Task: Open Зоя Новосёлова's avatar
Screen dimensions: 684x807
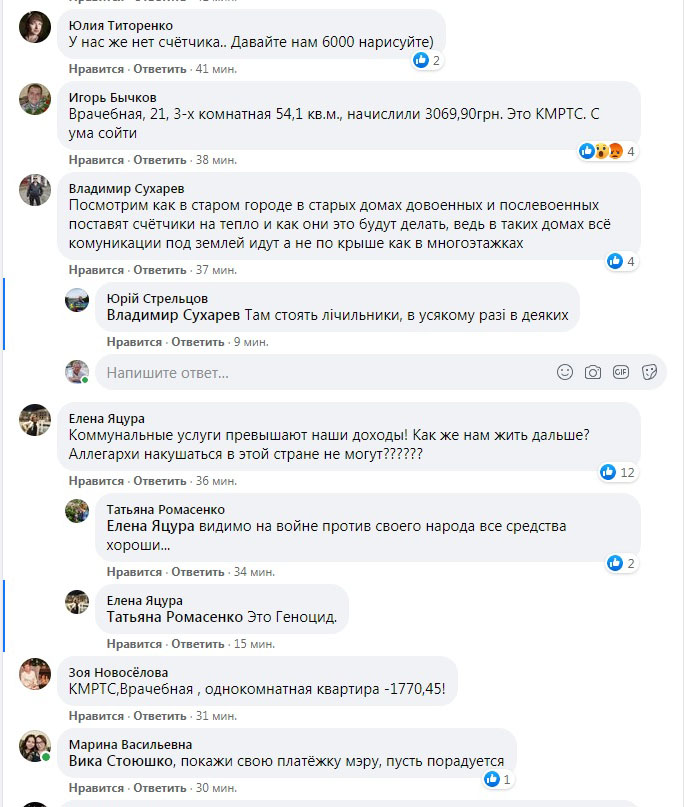Action: click(x=36, y=675)
